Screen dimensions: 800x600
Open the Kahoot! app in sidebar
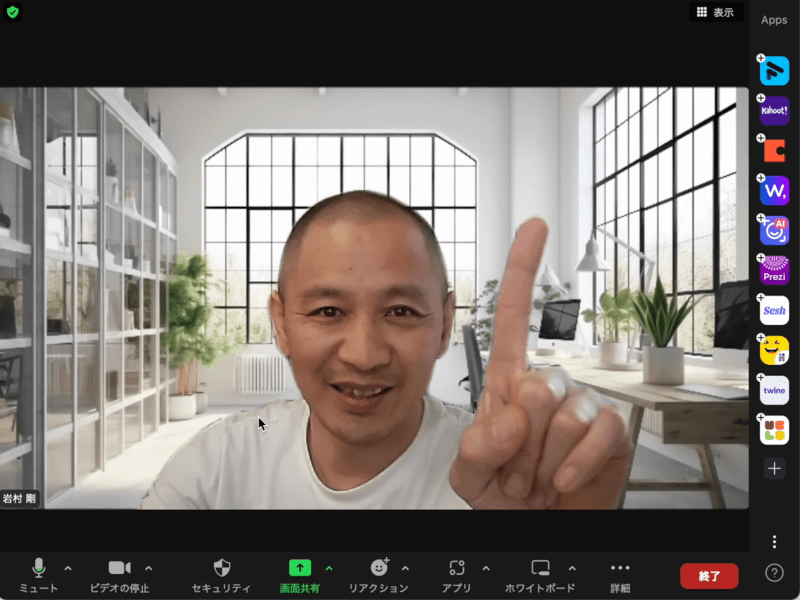774,111
